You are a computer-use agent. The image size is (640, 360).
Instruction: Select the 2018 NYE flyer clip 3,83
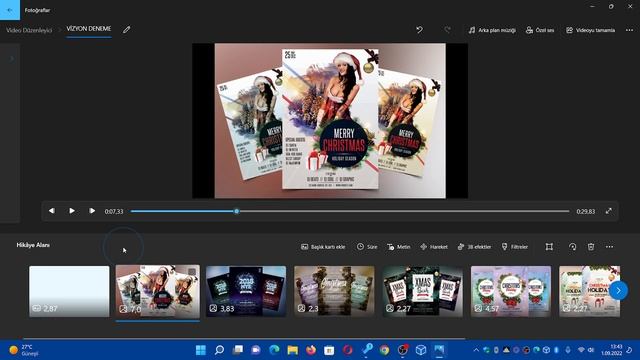pos(246,291)
